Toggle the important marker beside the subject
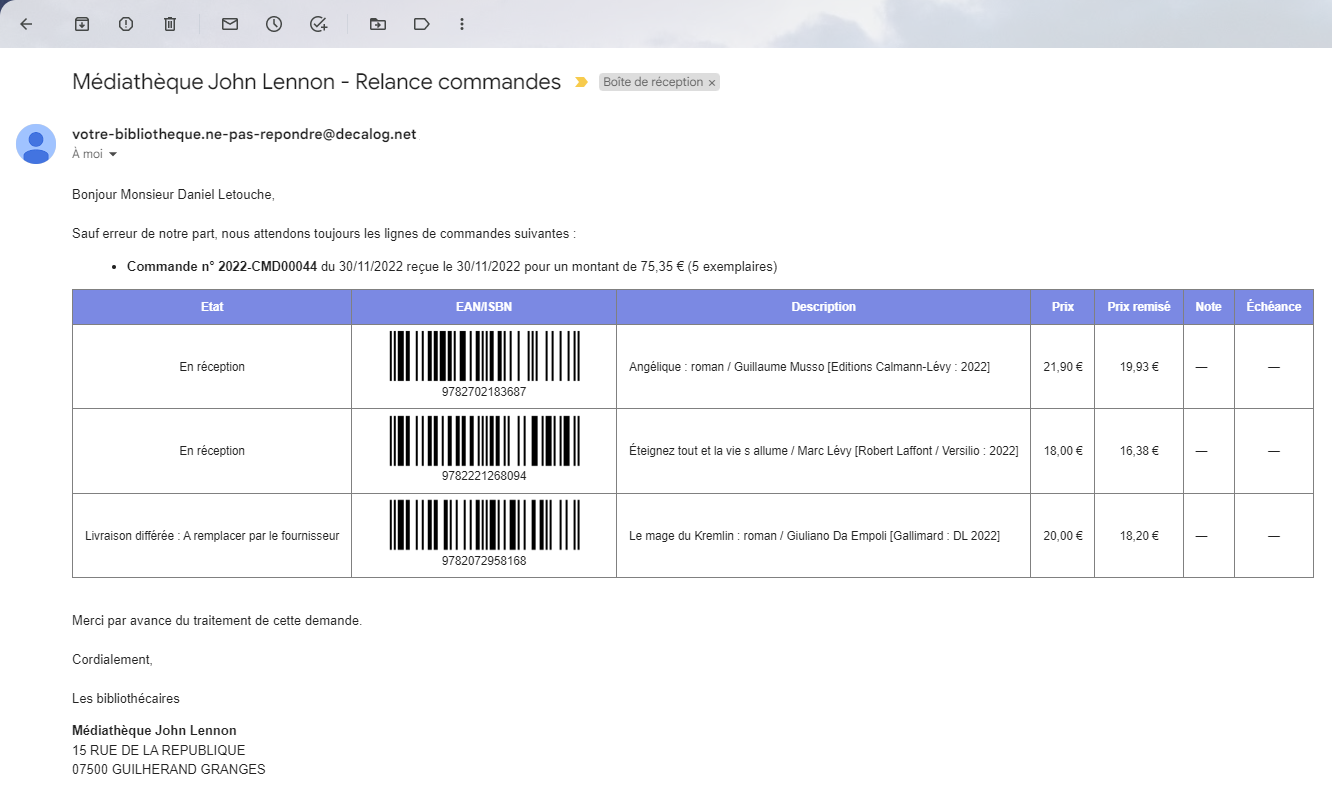Viewport: 1332px width, 790px height. 581,84
